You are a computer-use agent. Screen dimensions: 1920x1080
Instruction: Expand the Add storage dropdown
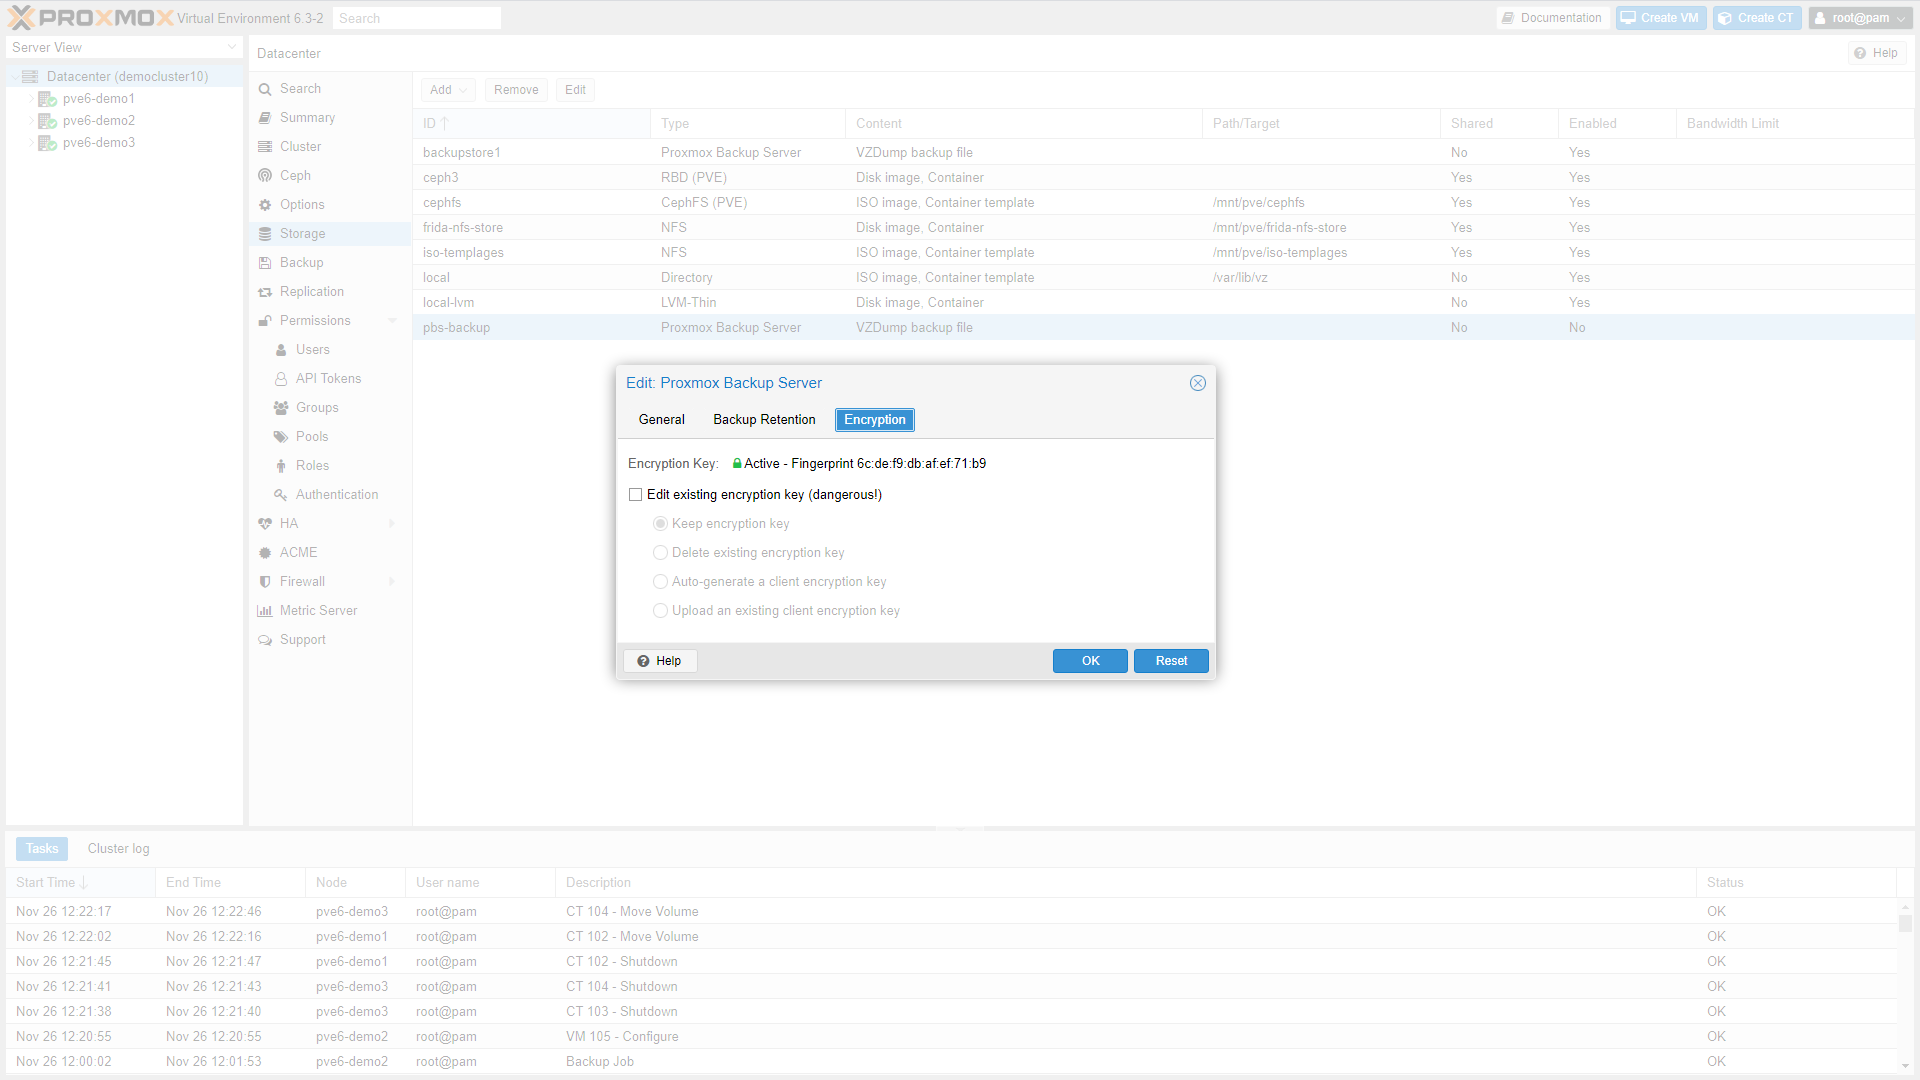(448, 90)
